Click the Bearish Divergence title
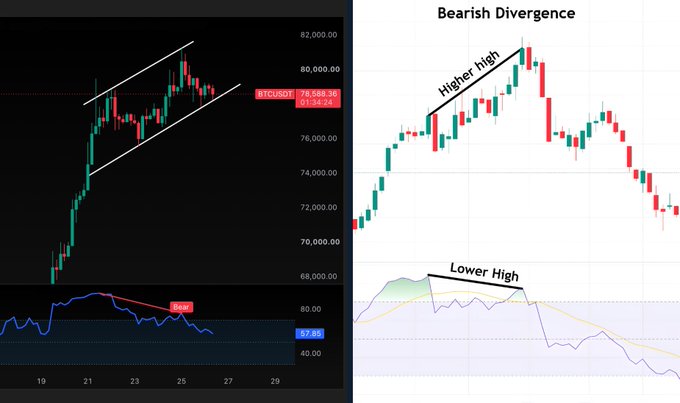This screenshot has height=403, width=680. tap(506, 13)
